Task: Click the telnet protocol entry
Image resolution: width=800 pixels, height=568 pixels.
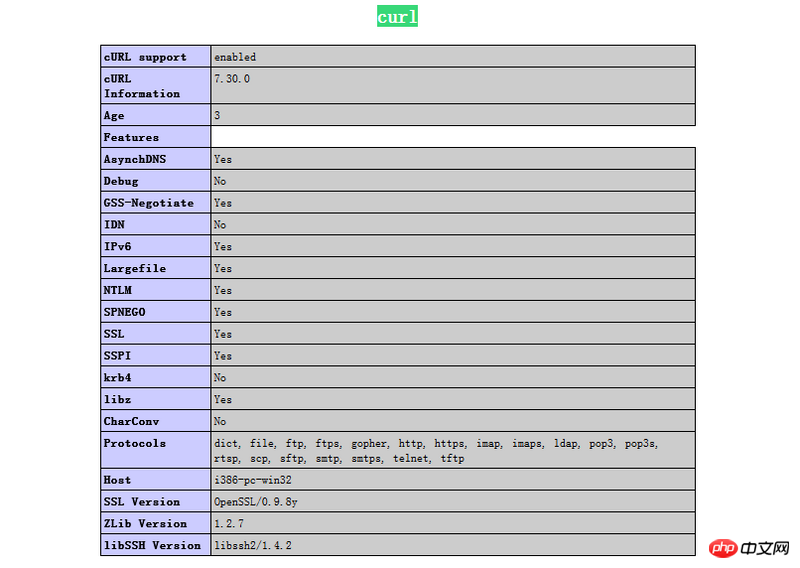Action: pos(411,458)
